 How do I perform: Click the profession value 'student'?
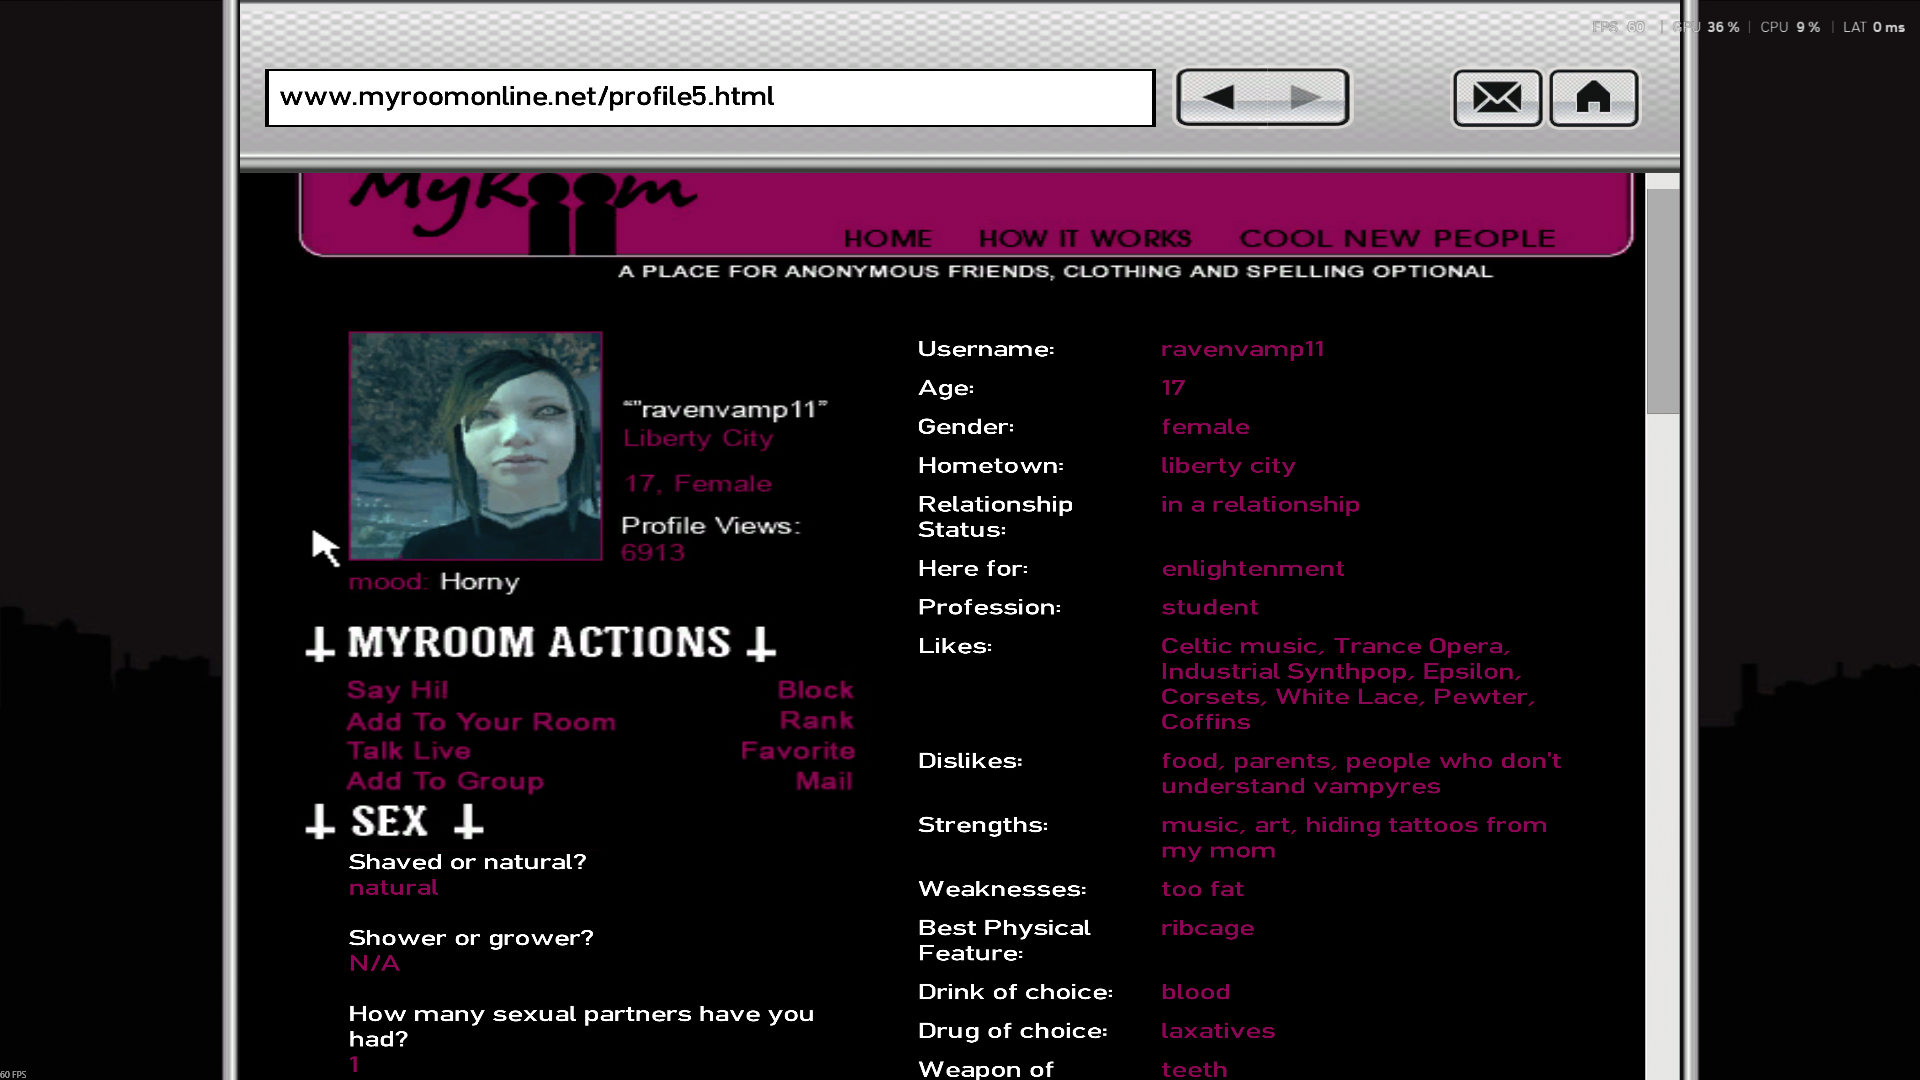1209,607
